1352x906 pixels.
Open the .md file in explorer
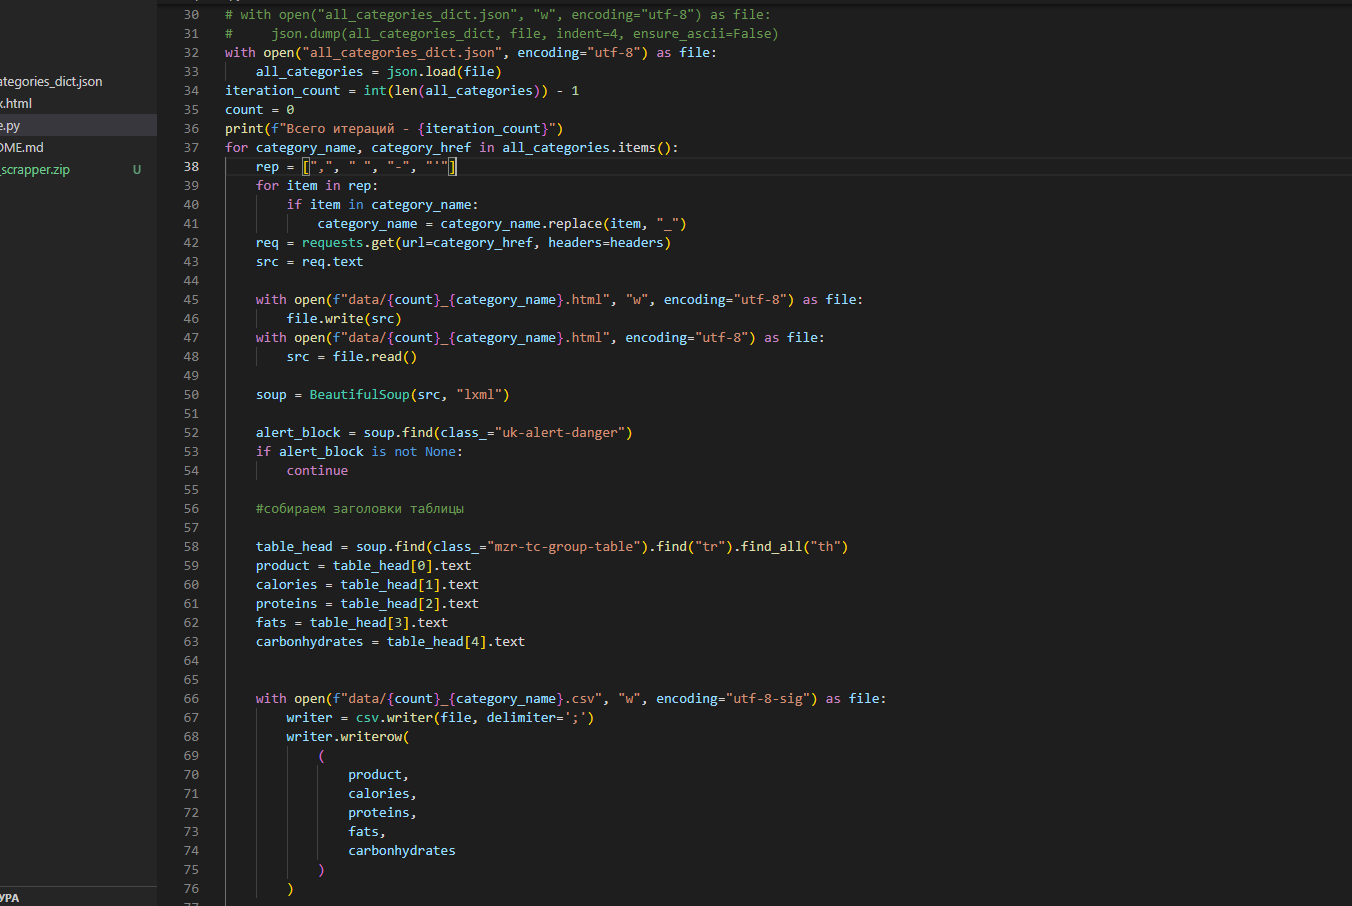pyautogui.click(x=22, y=147)
